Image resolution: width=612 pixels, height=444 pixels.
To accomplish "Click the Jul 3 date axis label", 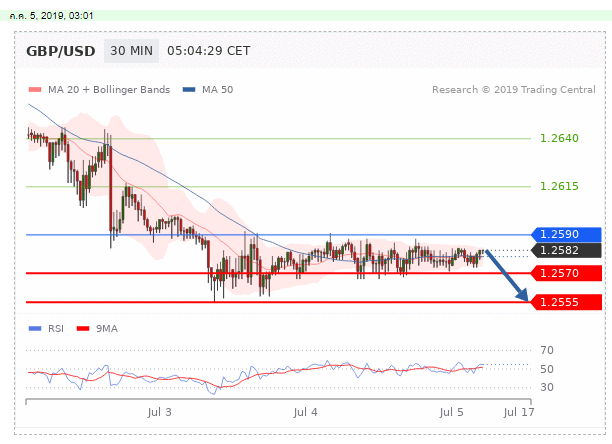I will (x=159, y=412).
